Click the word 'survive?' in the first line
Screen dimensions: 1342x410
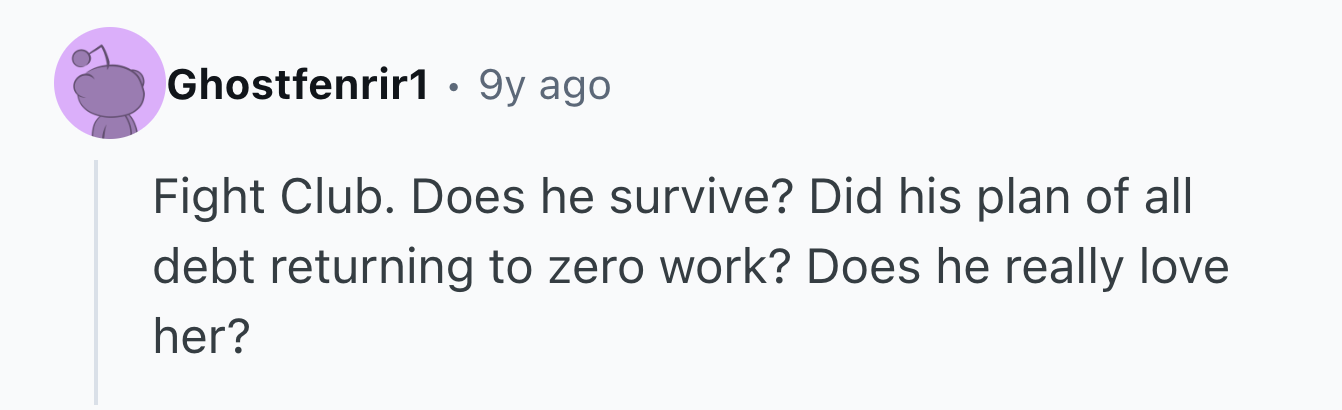tap(703, 198)
